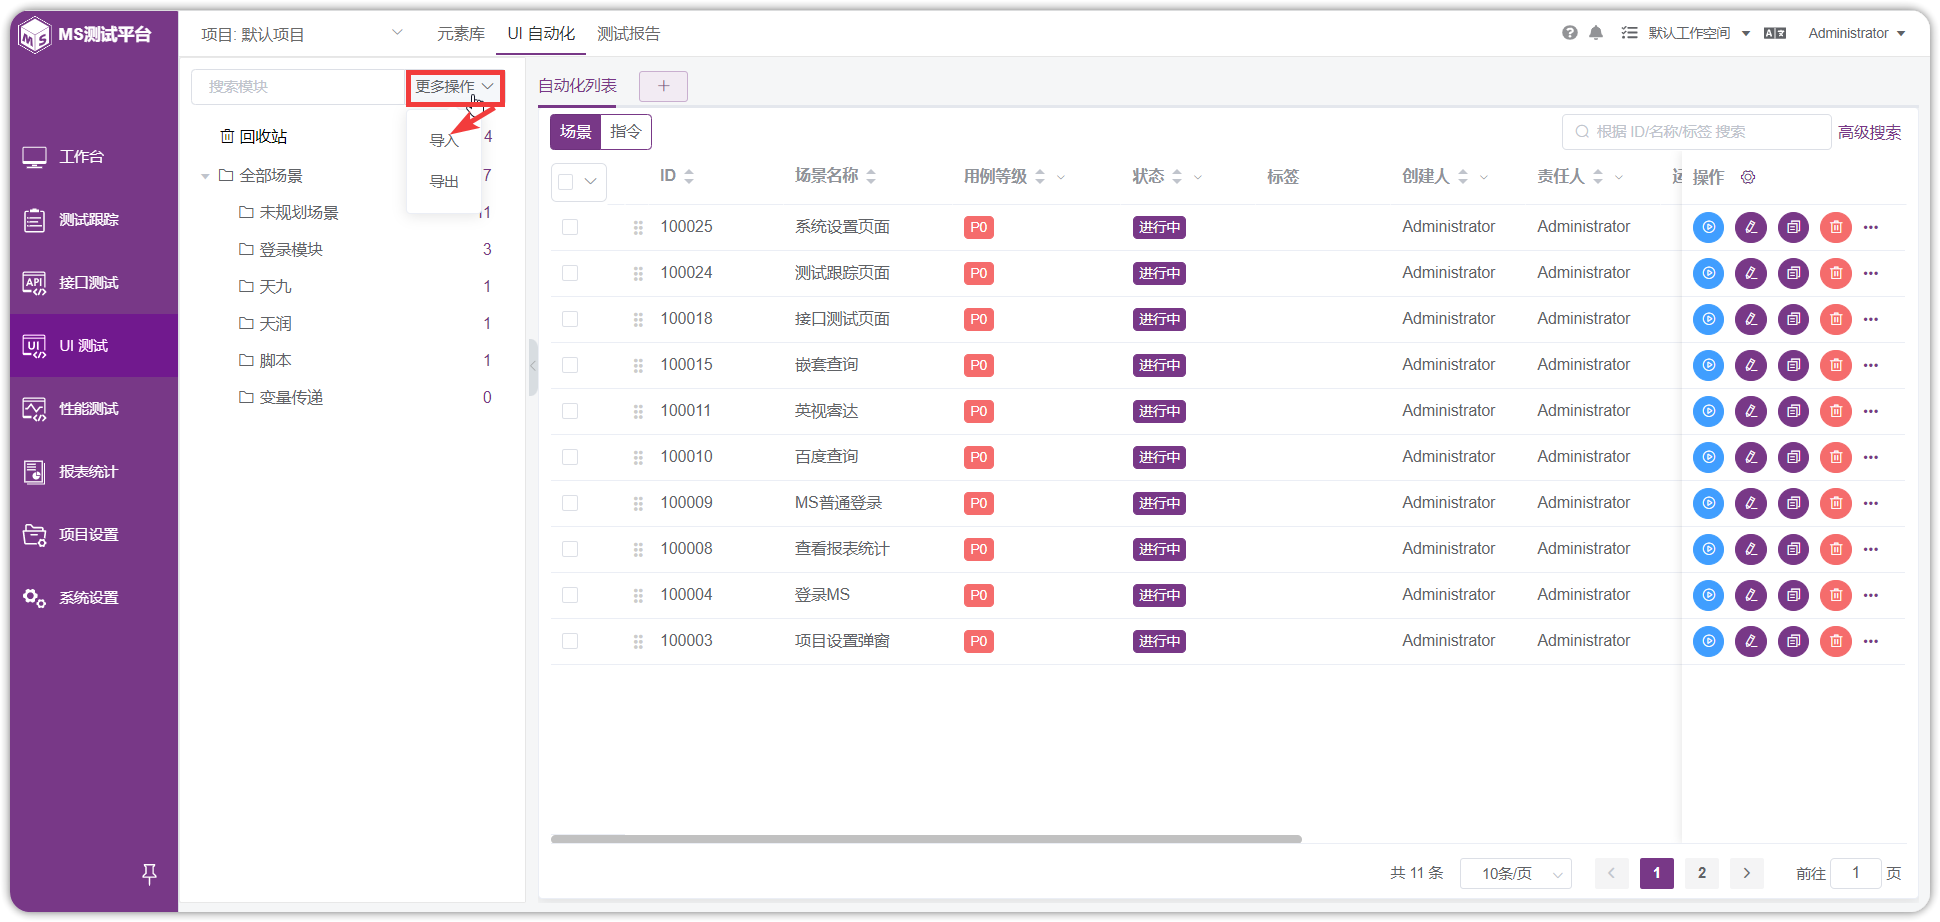Delete the 嵌套查询 scenario
The image size is (1940, 922).
coord(1836,365)
